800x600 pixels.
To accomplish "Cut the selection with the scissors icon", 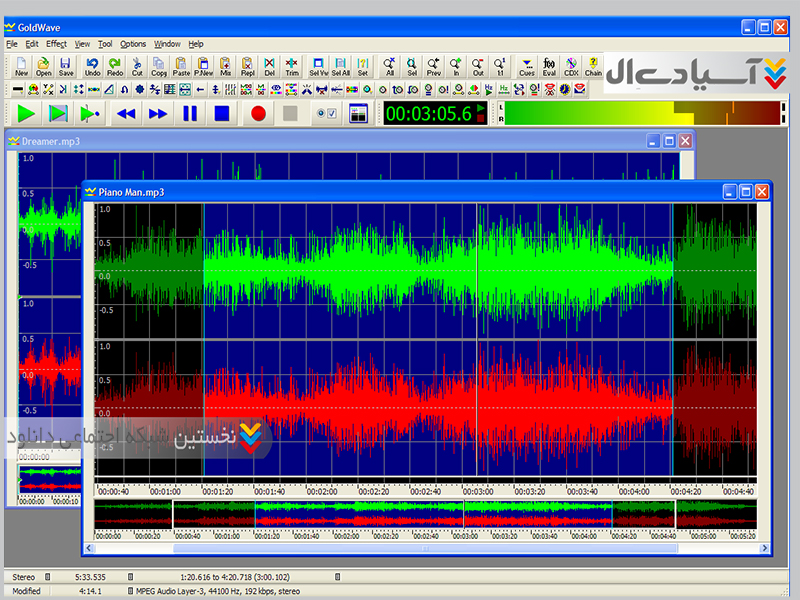I will pyautogui.click(x=137, y=66).
